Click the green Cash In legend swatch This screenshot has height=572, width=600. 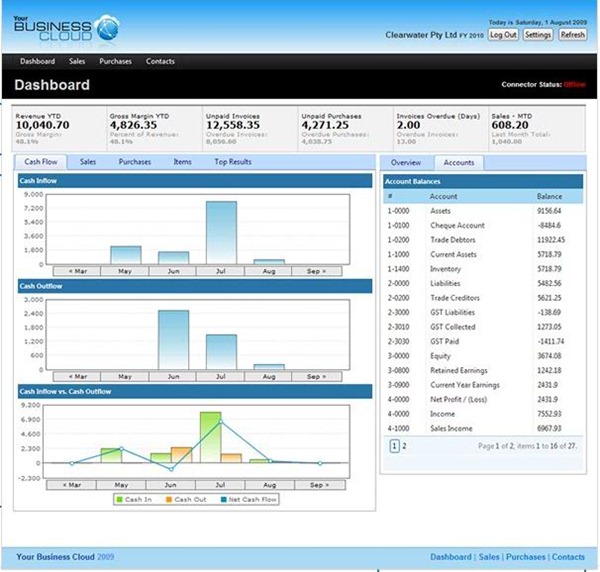coord(119,500)
